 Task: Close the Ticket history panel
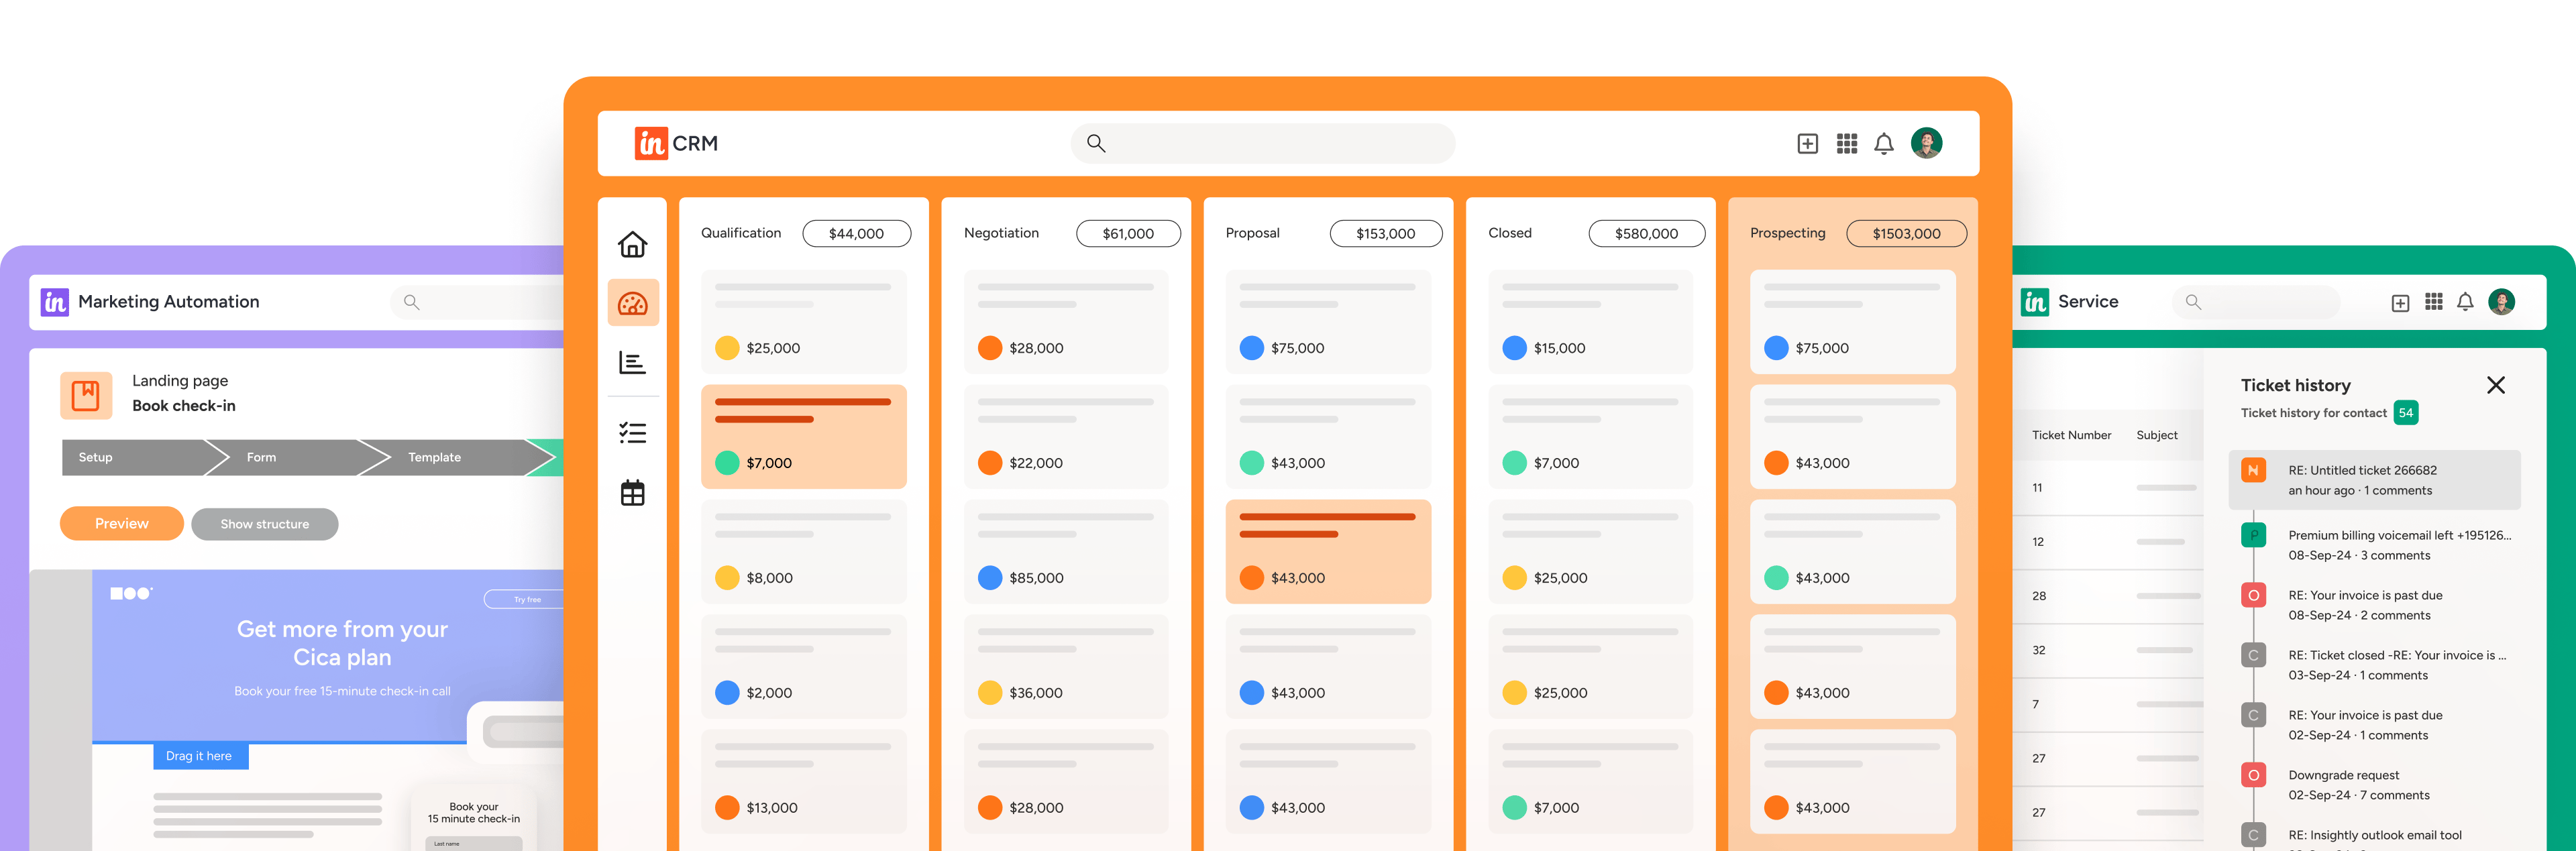[2496, 385]
